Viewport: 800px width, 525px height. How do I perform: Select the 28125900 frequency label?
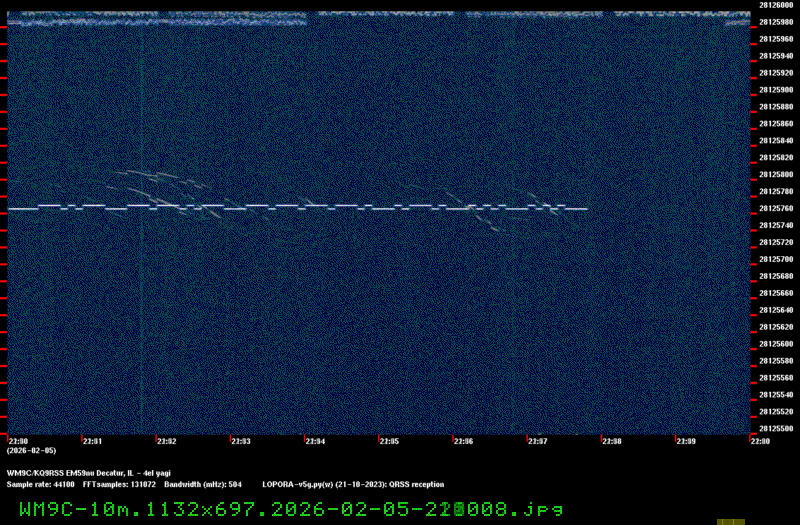point(776,90)
